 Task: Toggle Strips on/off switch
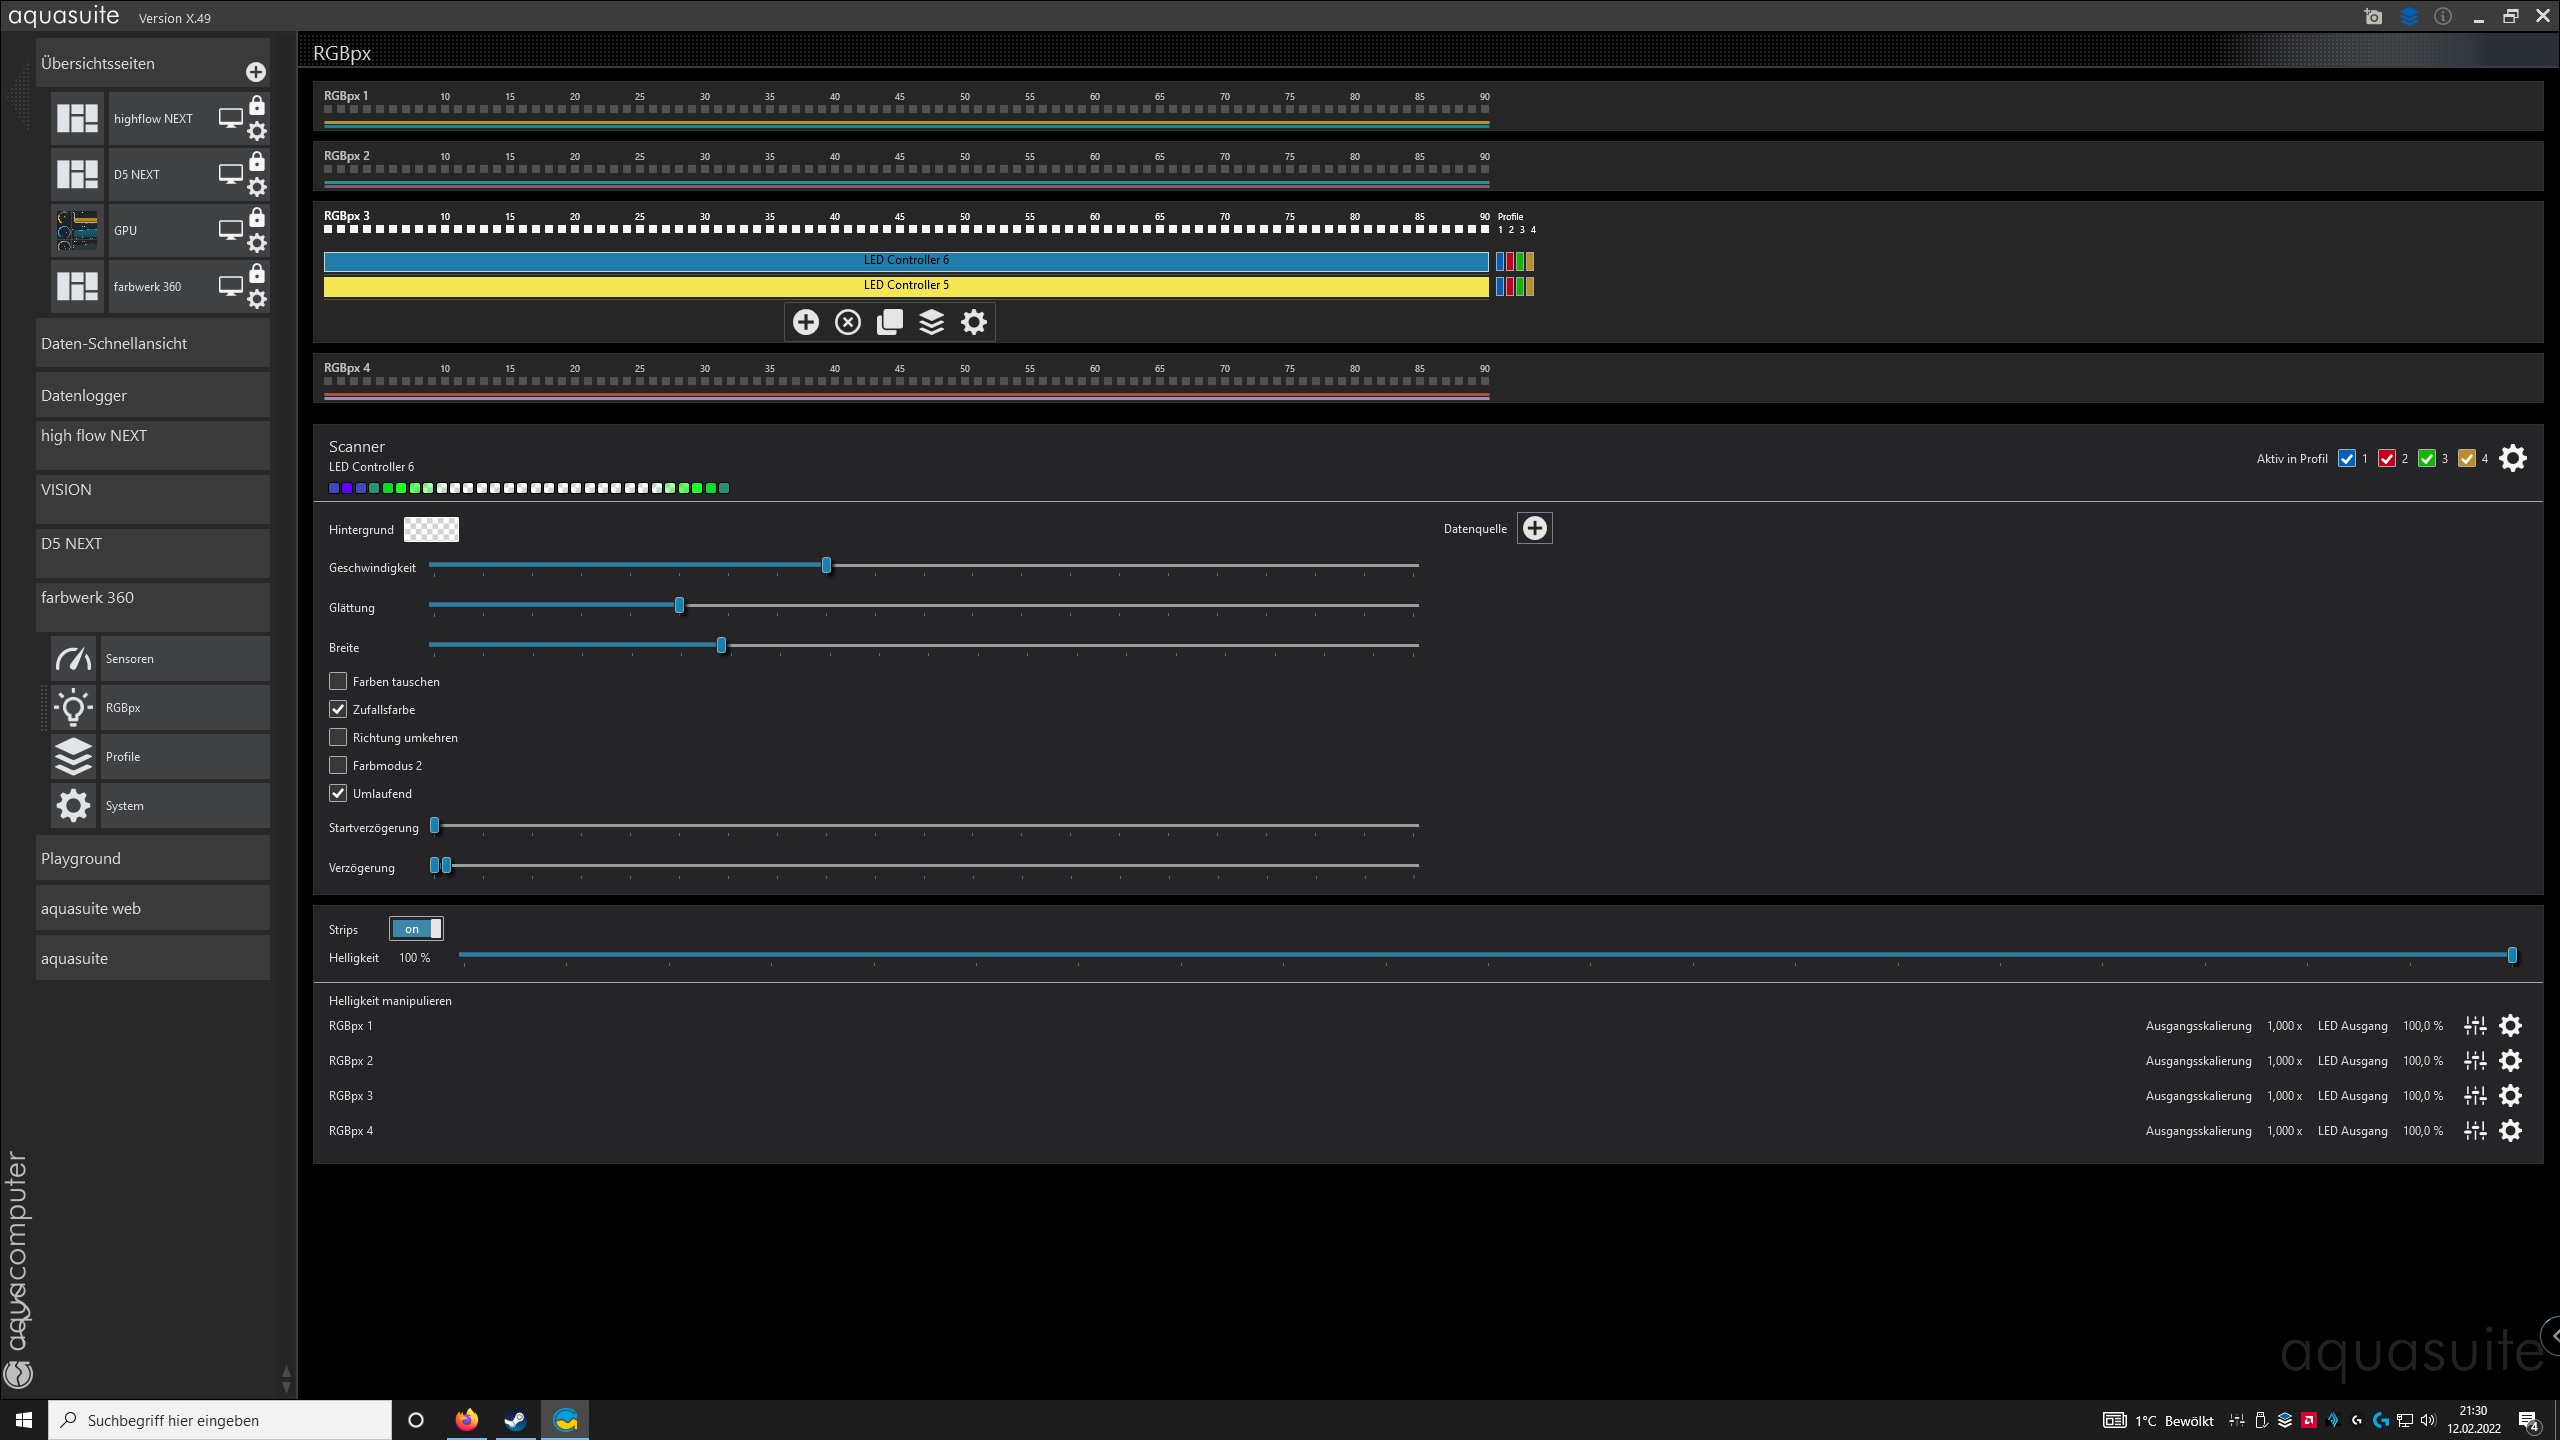416,929
